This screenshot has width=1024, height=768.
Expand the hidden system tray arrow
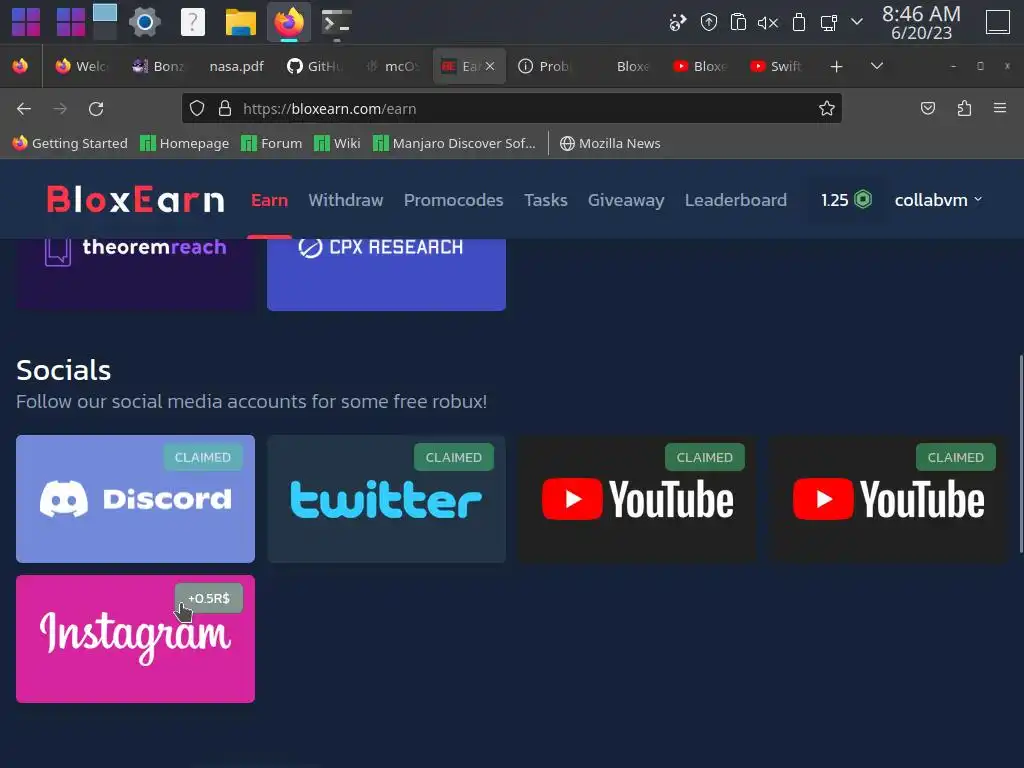point(857,22)
